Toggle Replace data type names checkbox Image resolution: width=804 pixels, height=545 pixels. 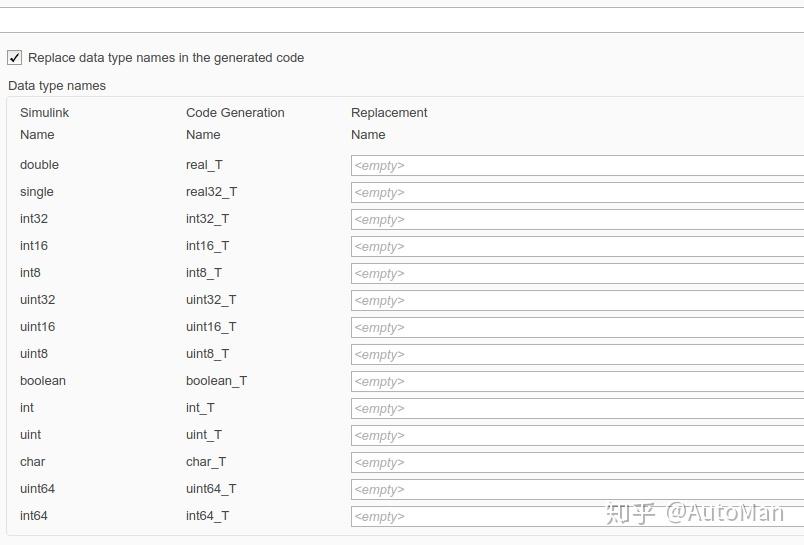coord(15,58)
